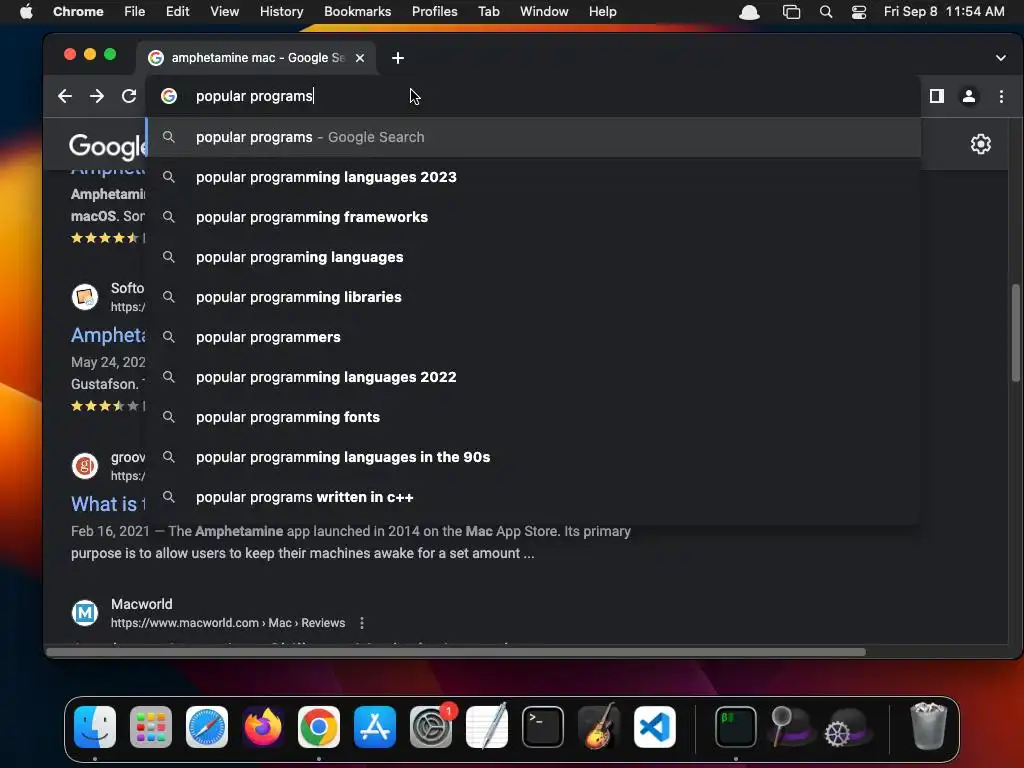
Task: Open Launchpad from the Dock
Action: 151,727
